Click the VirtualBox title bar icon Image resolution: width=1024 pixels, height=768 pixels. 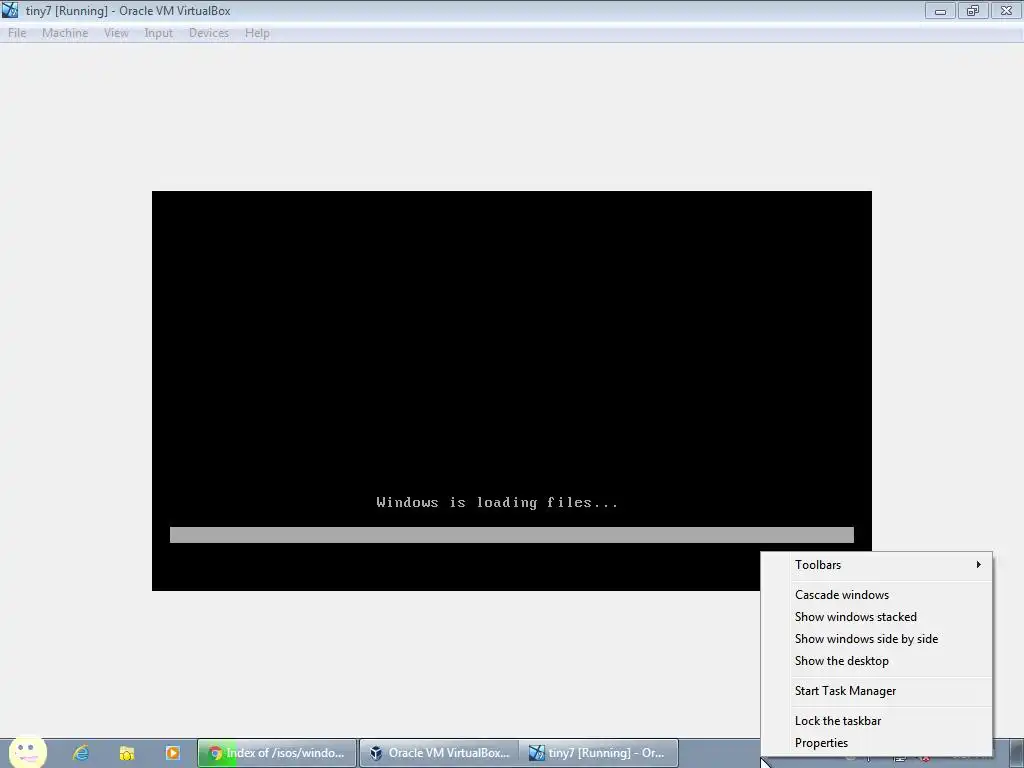pos(10,10)
